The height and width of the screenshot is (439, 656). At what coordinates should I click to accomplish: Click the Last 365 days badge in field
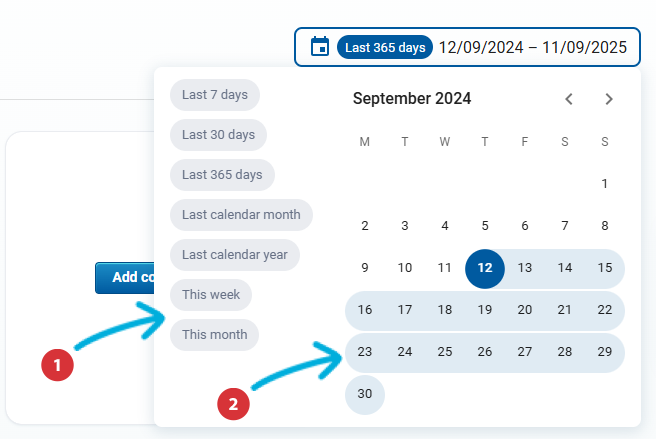[x=385, y=47]
